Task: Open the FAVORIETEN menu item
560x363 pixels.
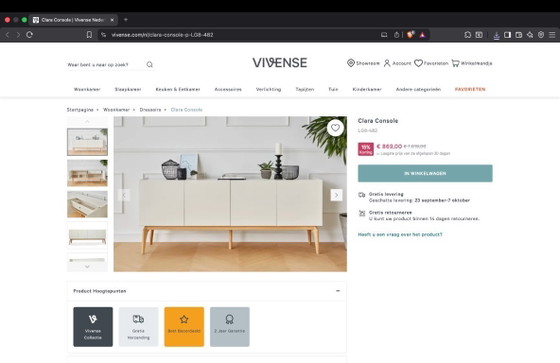Action: point(470,89)
